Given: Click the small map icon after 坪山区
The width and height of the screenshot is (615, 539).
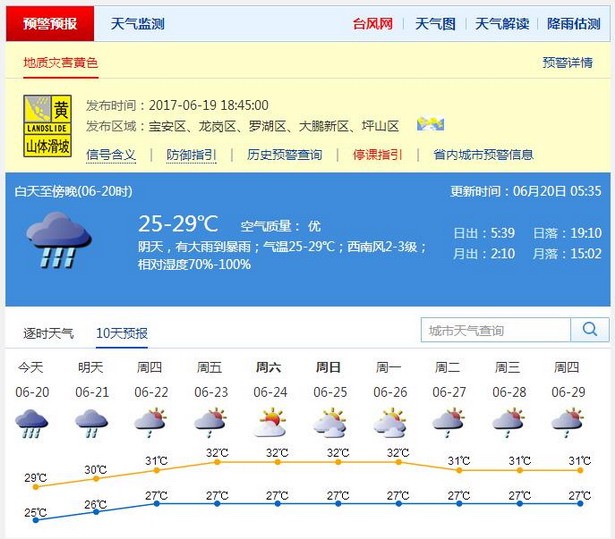Looking at the screenshot, I should click(430, 125).
